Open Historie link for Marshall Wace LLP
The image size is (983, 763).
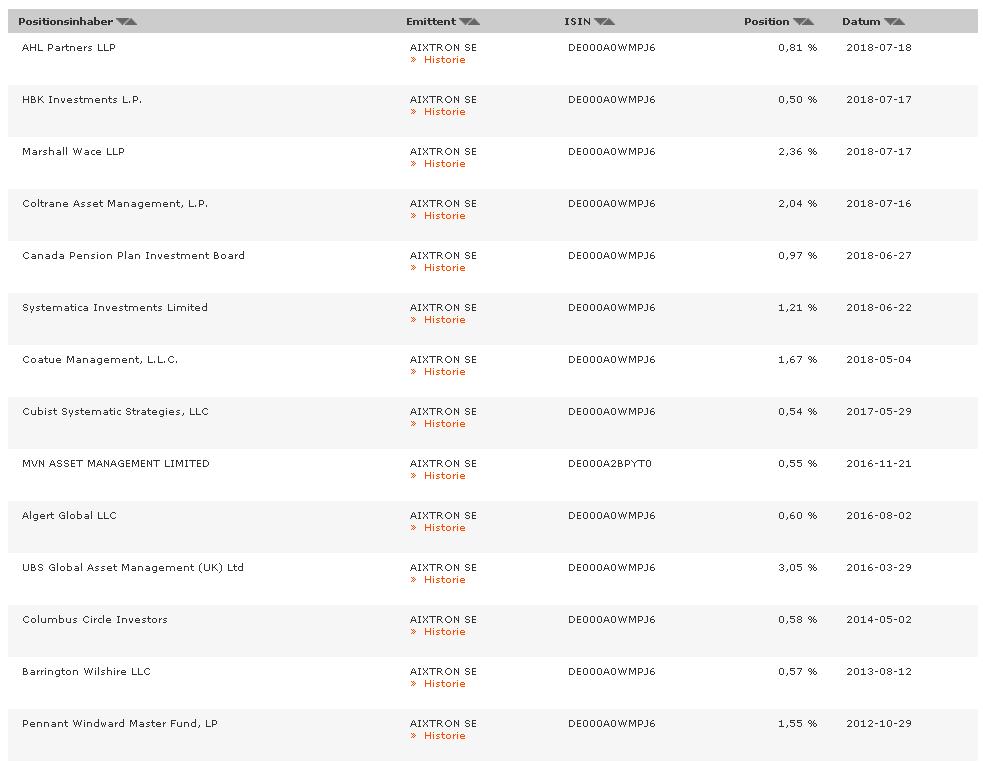pos(444,164)
